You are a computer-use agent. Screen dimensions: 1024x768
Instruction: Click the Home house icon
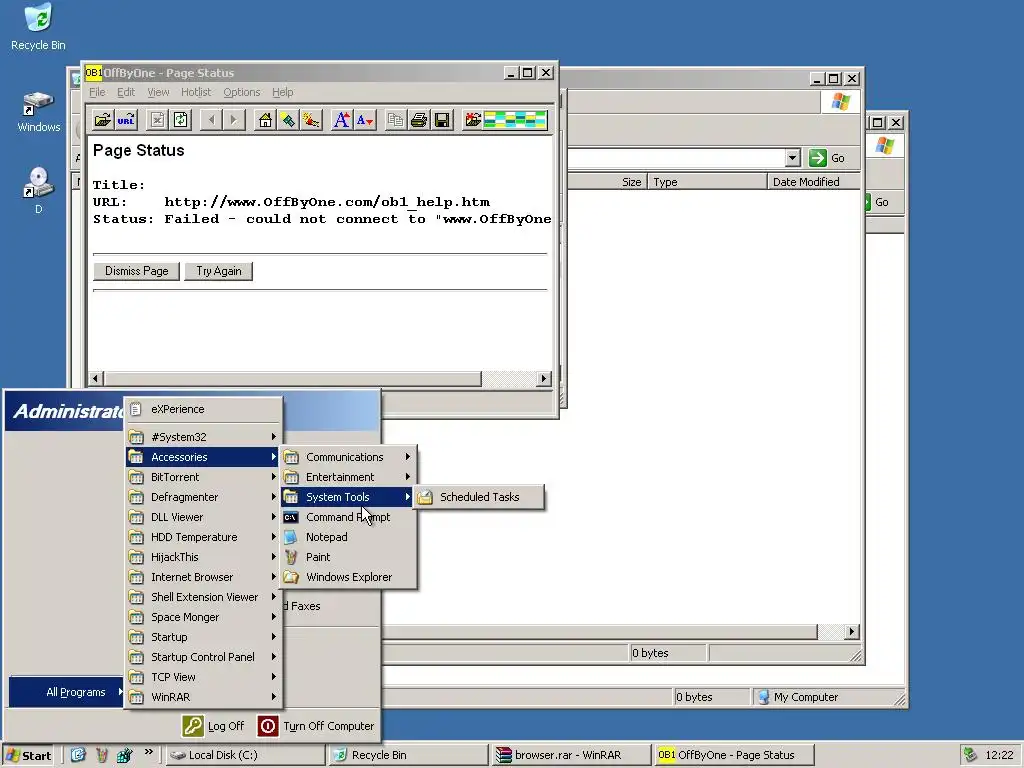[265, 120]
